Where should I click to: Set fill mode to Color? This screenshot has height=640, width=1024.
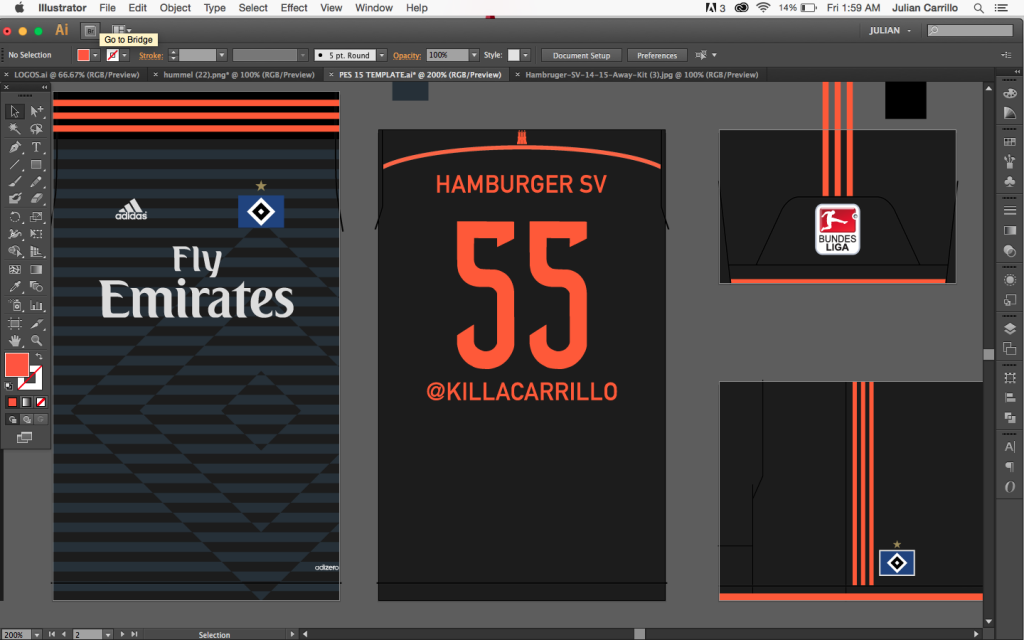click(12, 402)
